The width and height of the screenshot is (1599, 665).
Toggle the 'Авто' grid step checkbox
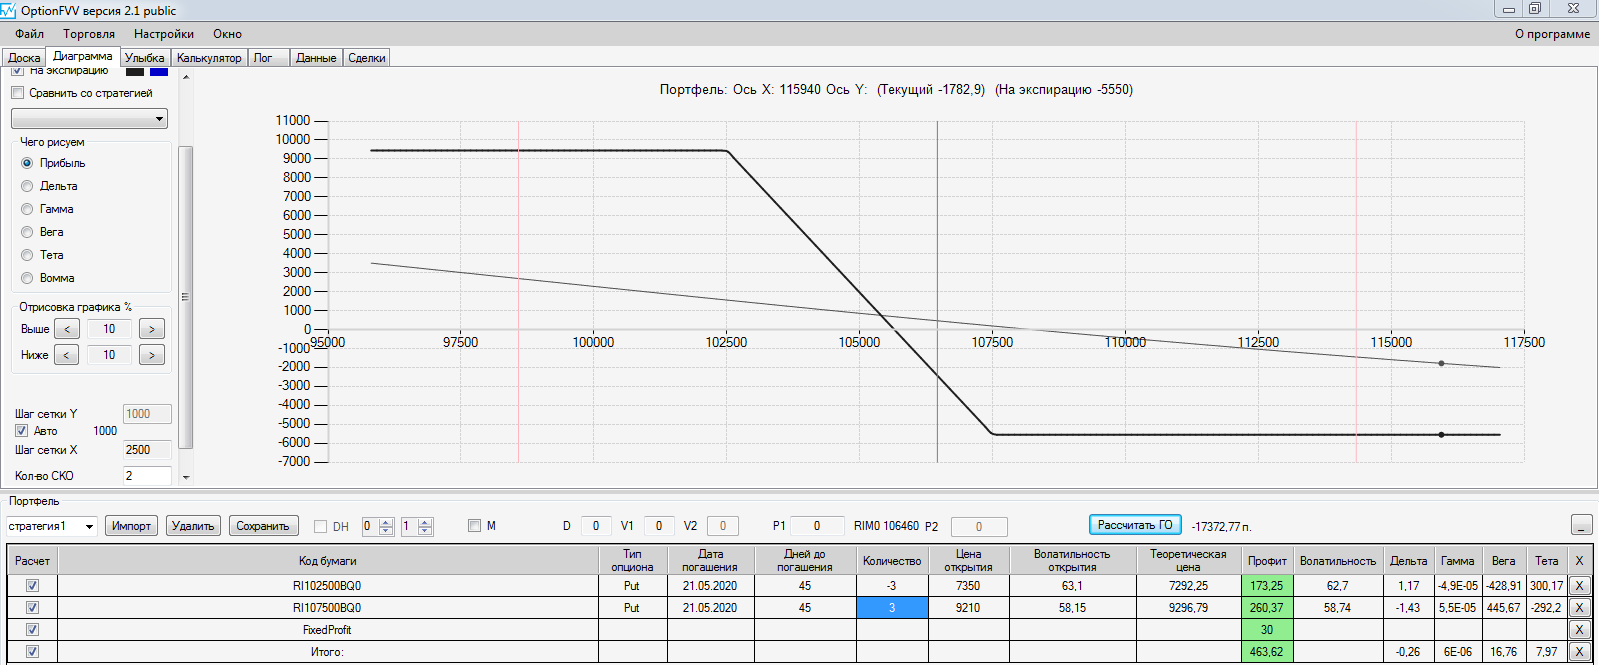click(x=21, y=431)
